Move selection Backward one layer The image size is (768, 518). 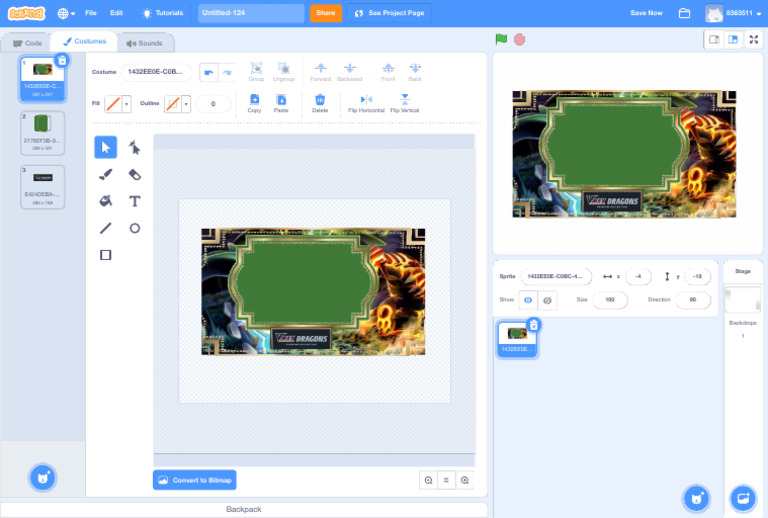coord(350,71)
